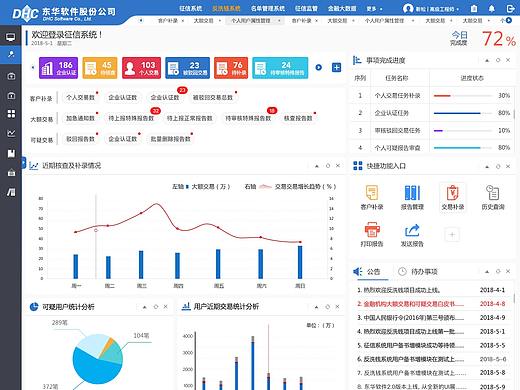Open 客户补录 shortcut icon in 快捷功能入口
The height and width of the screenshot is (390, 520).
(372, 197)
